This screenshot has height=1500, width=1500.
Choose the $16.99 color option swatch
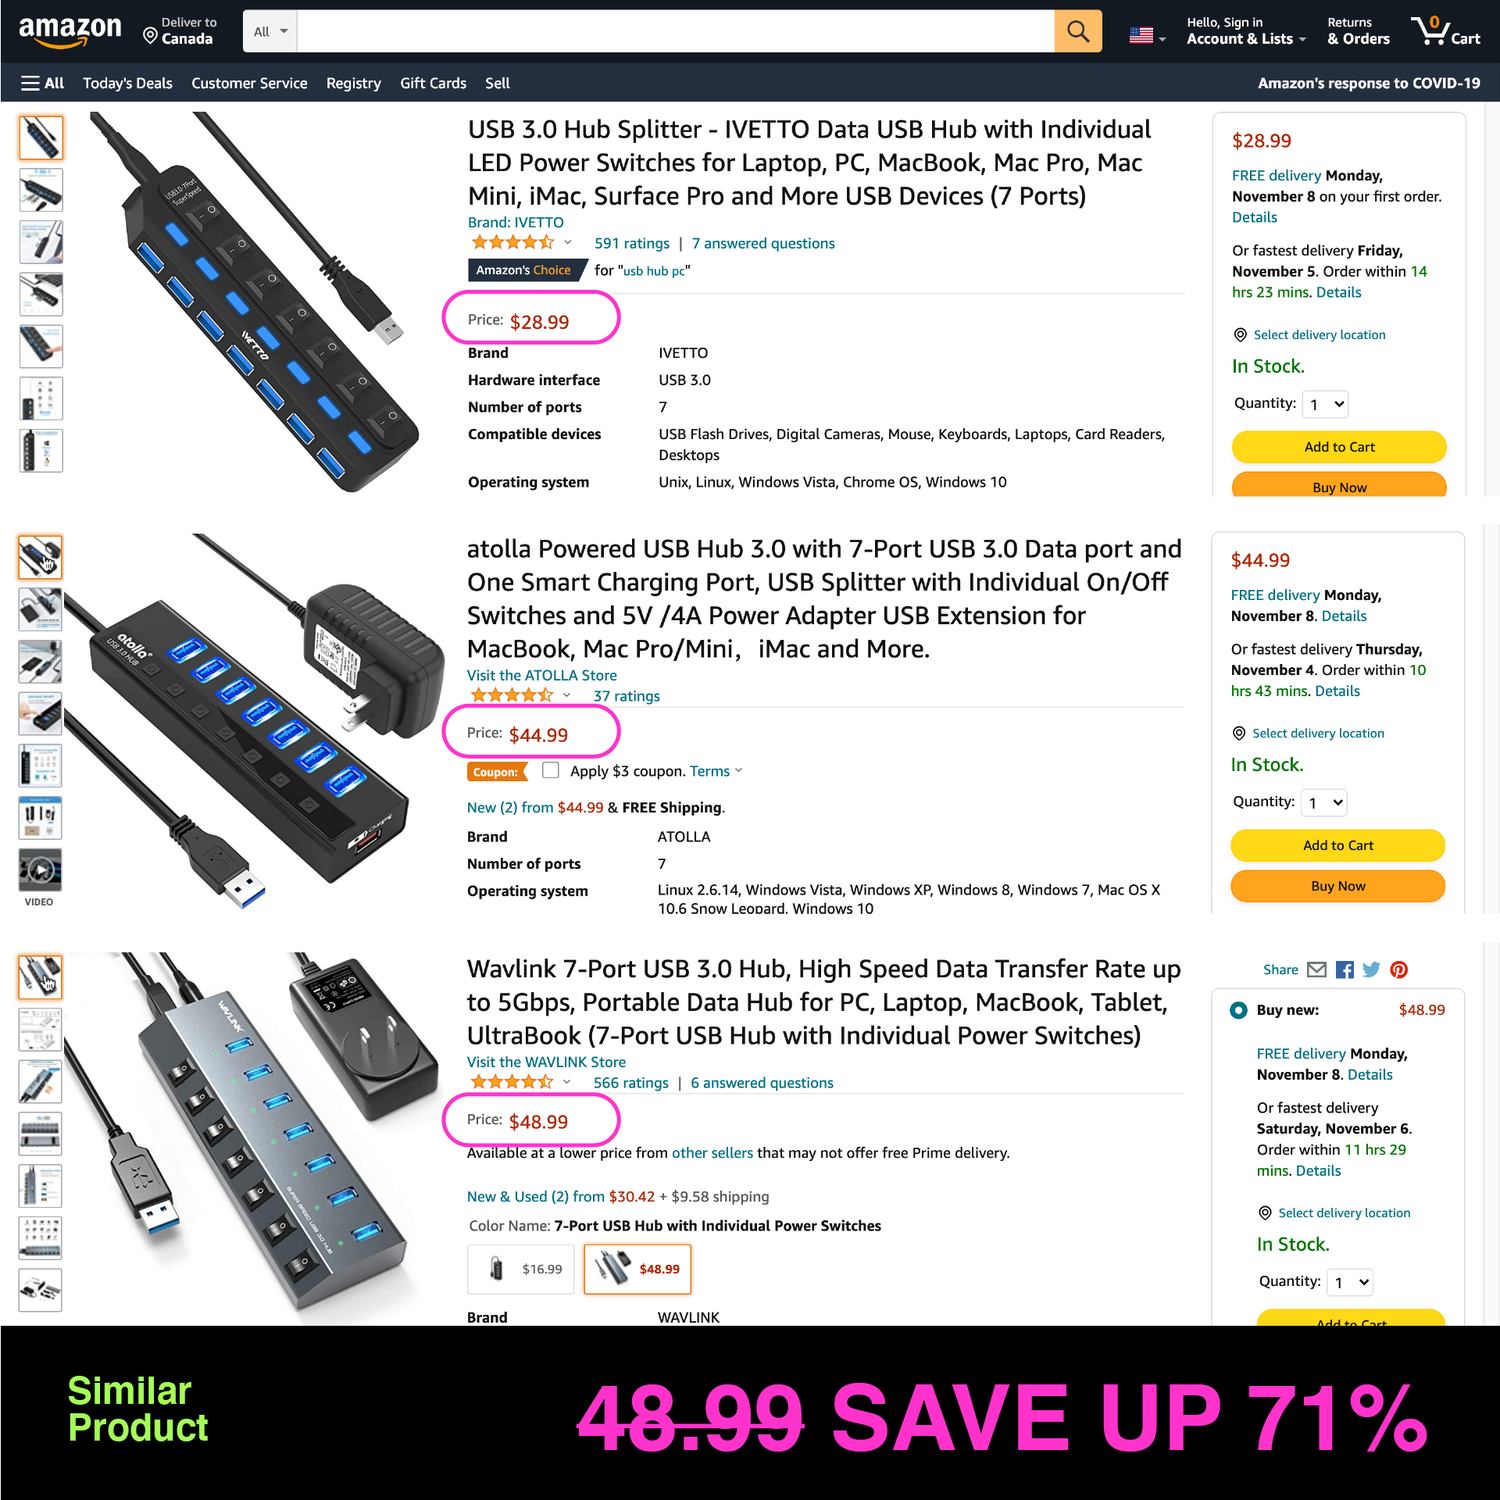(521, 1269)
